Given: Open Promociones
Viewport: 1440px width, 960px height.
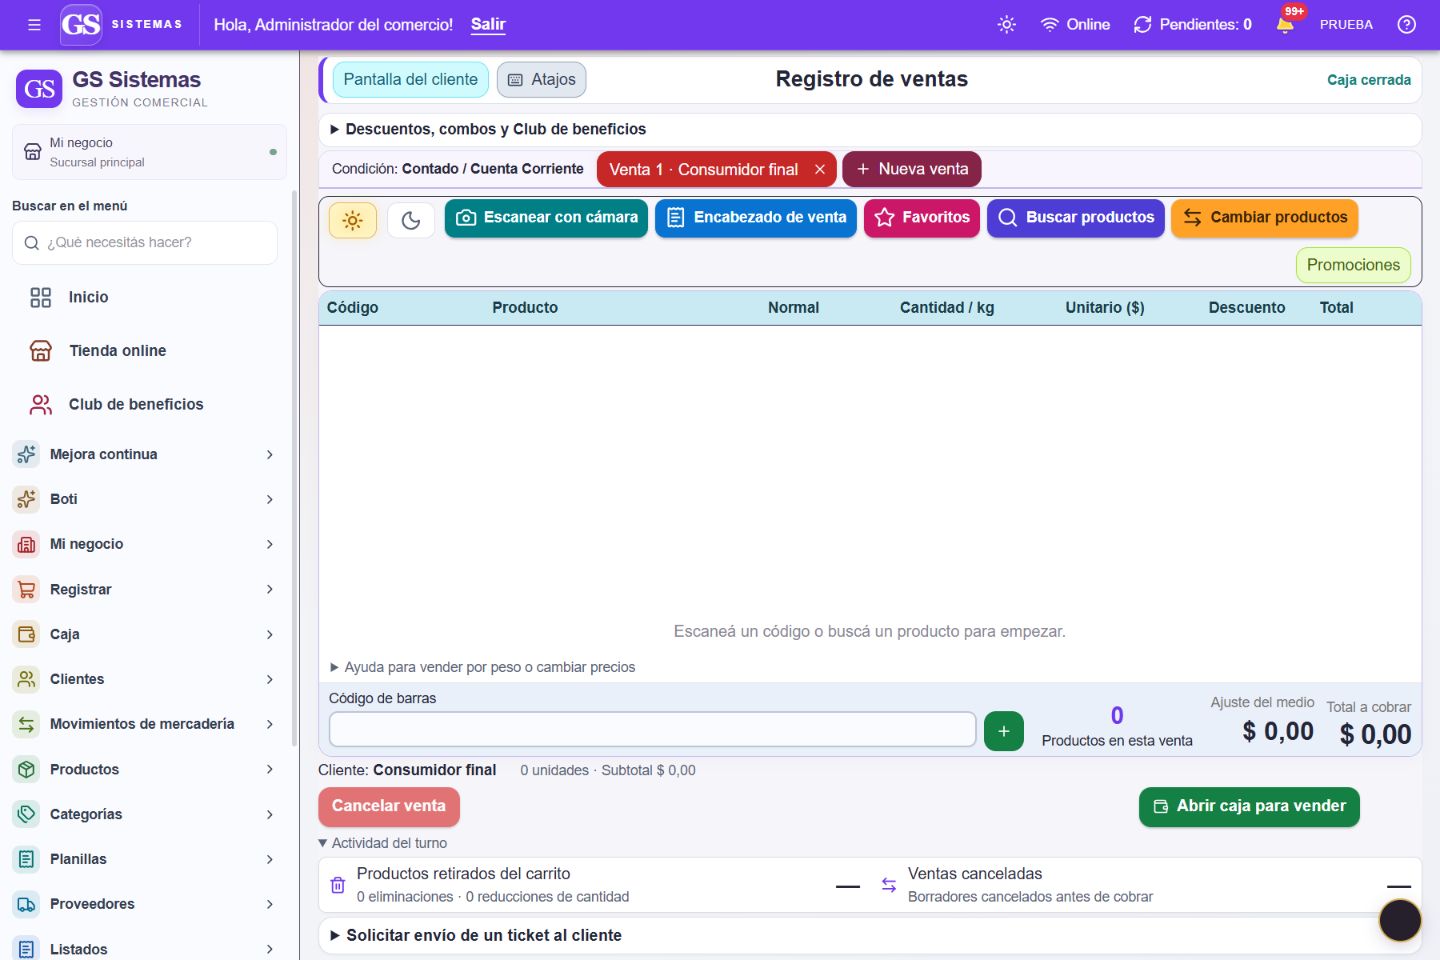Looking at the screenshot, I should point(1353,265).
